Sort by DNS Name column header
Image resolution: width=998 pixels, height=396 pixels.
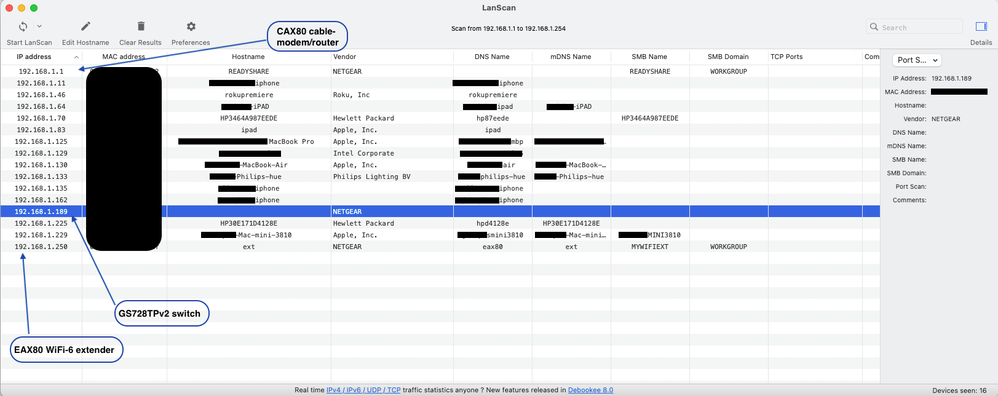(492, 57)
